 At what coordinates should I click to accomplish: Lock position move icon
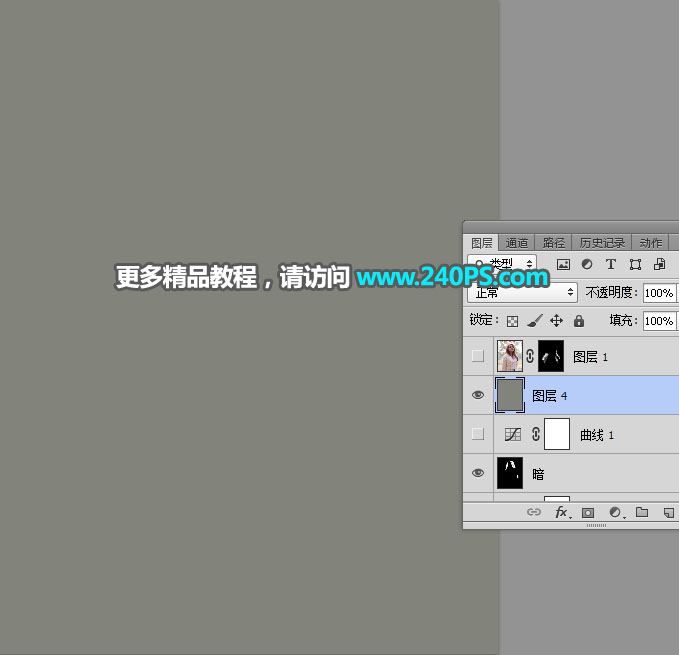[x=556, y=321]
